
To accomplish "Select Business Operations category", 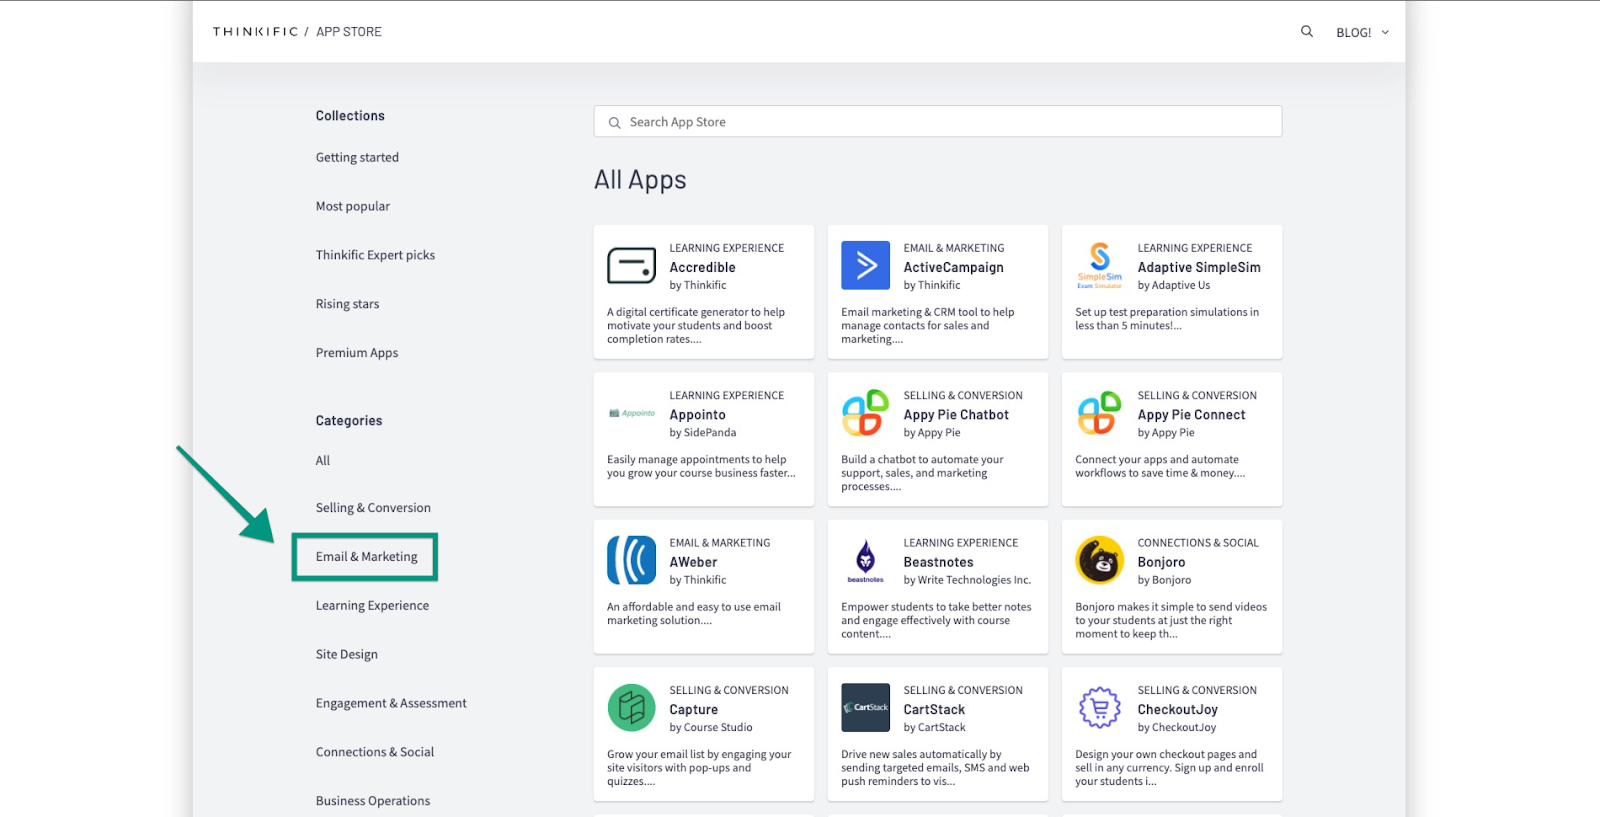I will [x=373, y=802].
